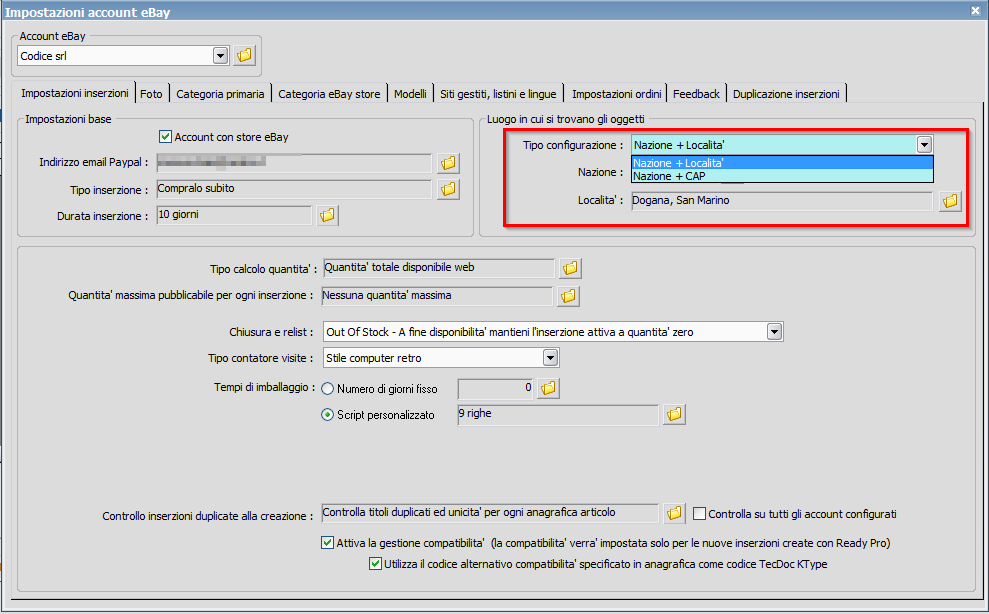
Task: Toggle Account con store eBay checkbox
Action: click(165, 137)
